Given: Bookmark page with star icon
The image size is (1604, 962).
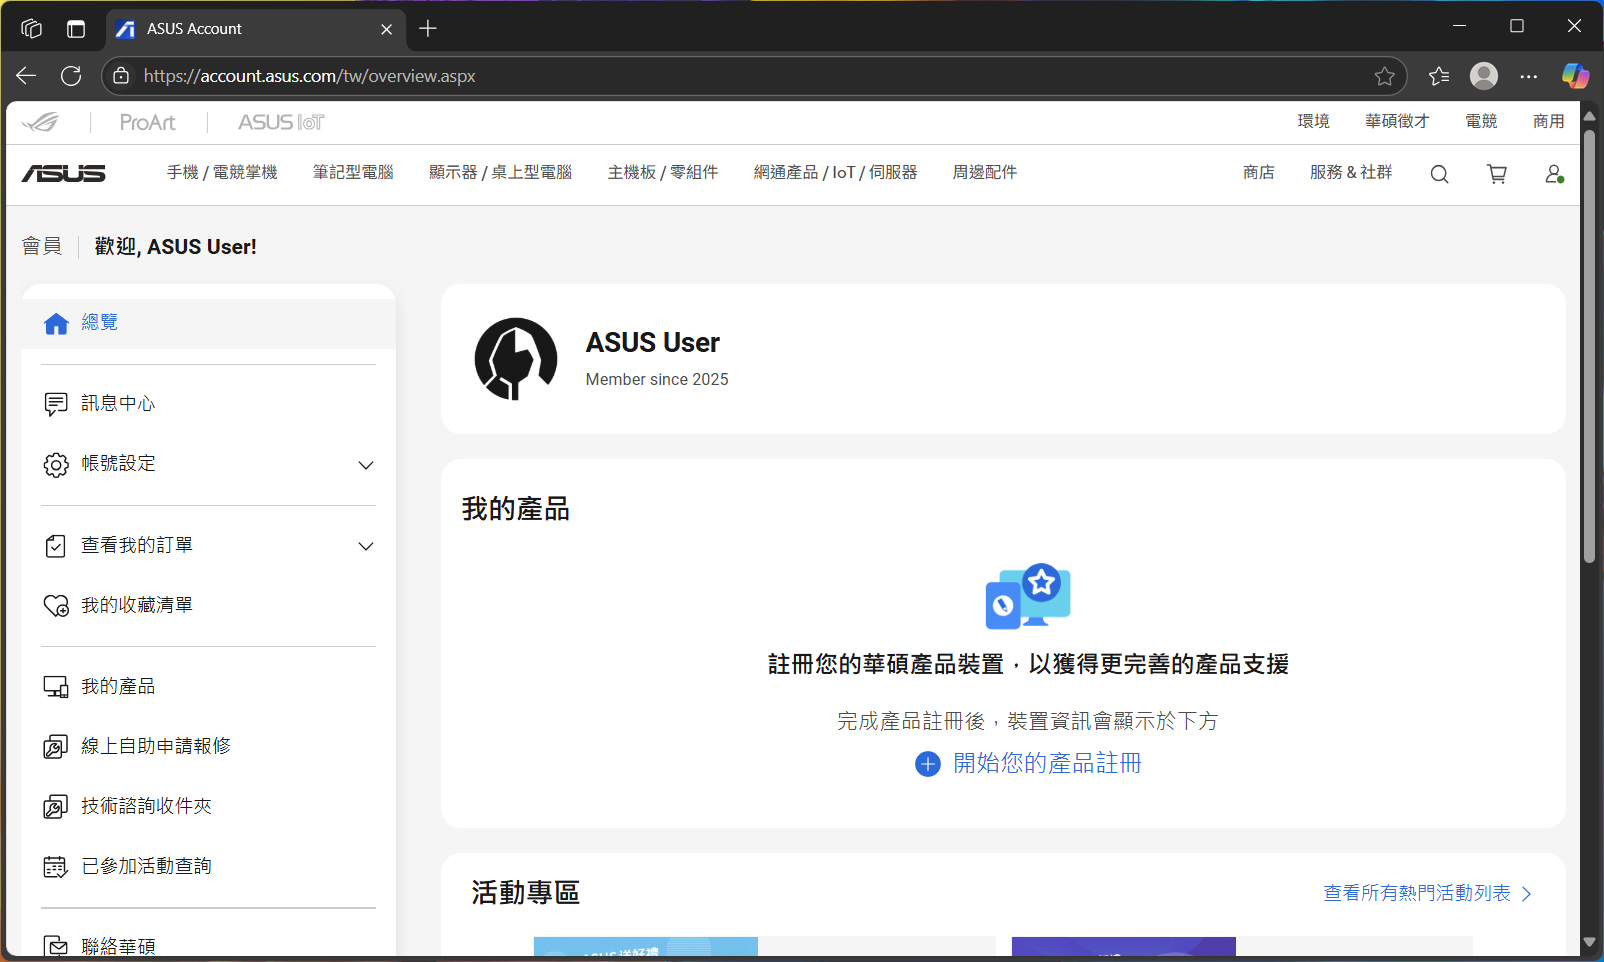Looking at the screenshot, I should [1384, 76].
